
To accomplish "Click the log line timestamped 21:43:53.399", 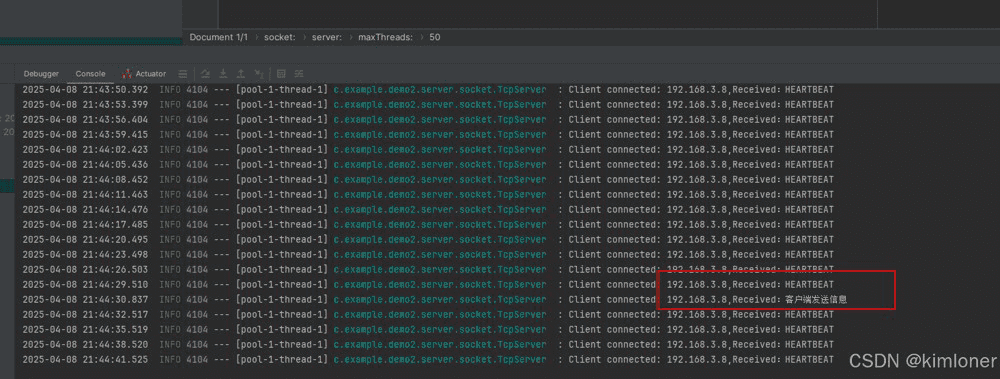I will (x=428, y=105).
